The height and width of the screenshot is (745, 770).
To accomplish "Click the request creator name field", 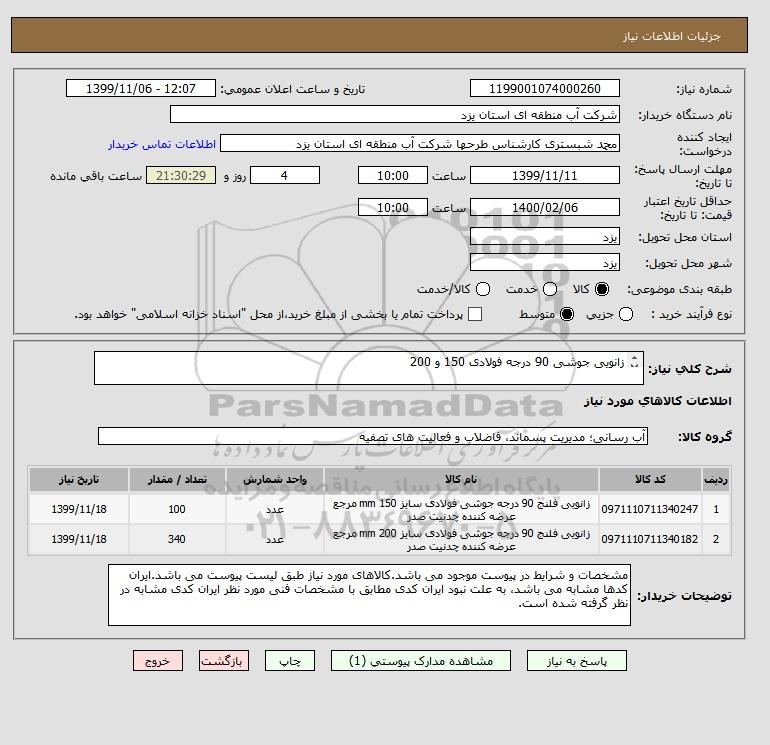I will [420, 144].
